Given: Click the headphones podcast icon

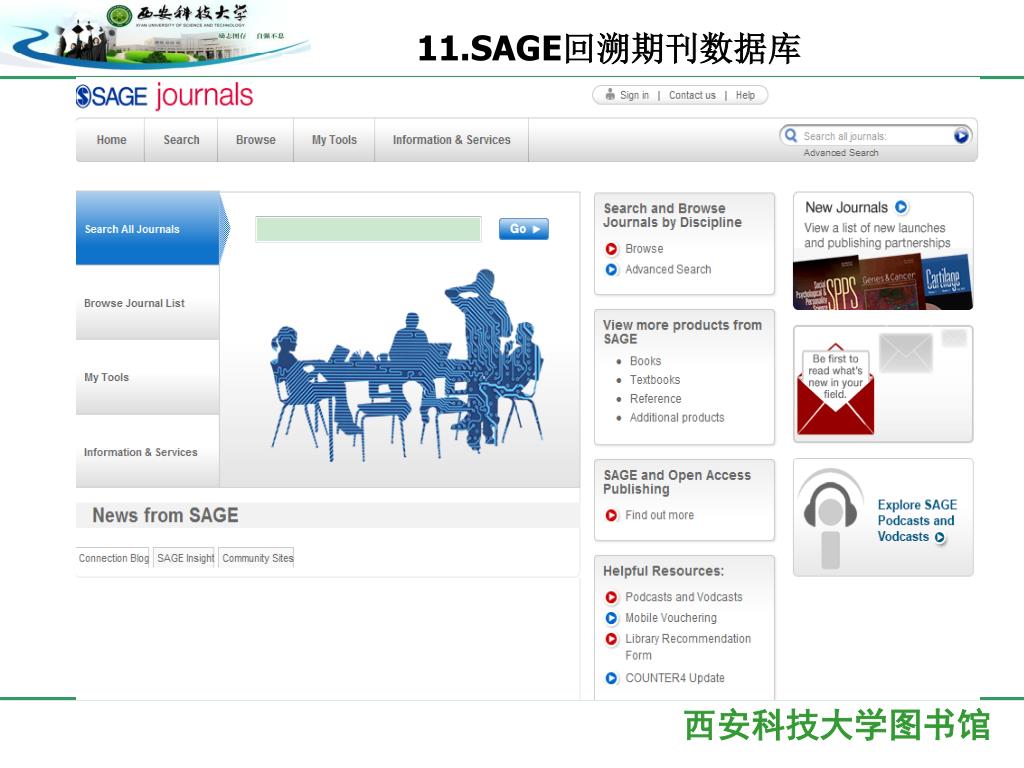Looking at the screenshot, I should tap(830, 519).
